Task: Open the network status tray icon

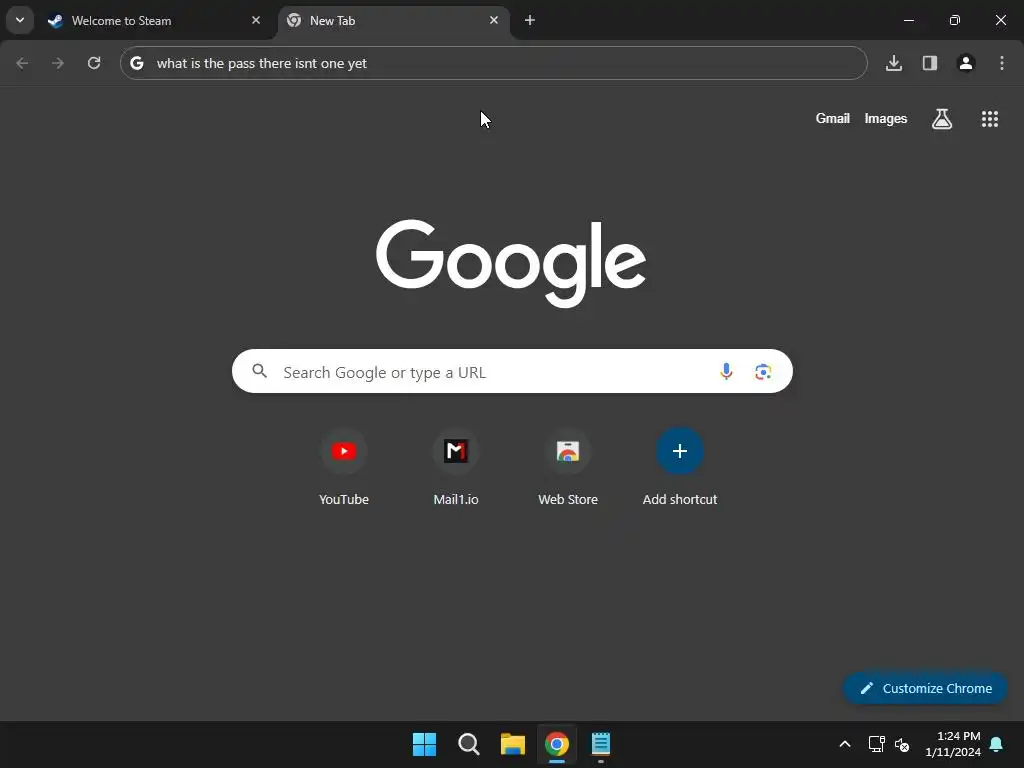Action: [x=876, y=744]
